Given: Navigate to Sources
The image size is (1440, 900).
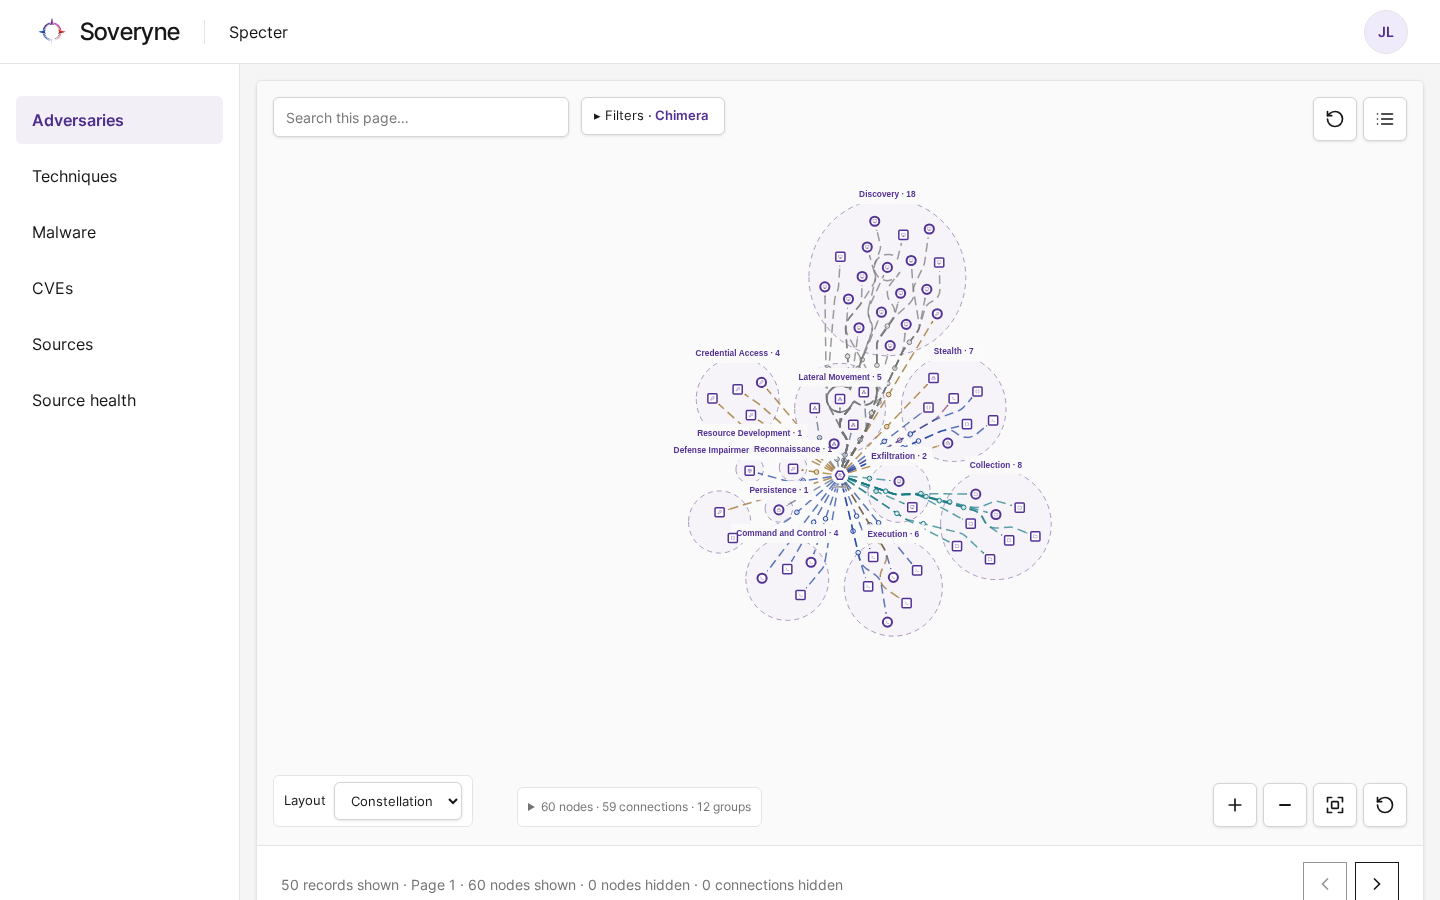Looking at the screenshot, I should tap(119, 344).
